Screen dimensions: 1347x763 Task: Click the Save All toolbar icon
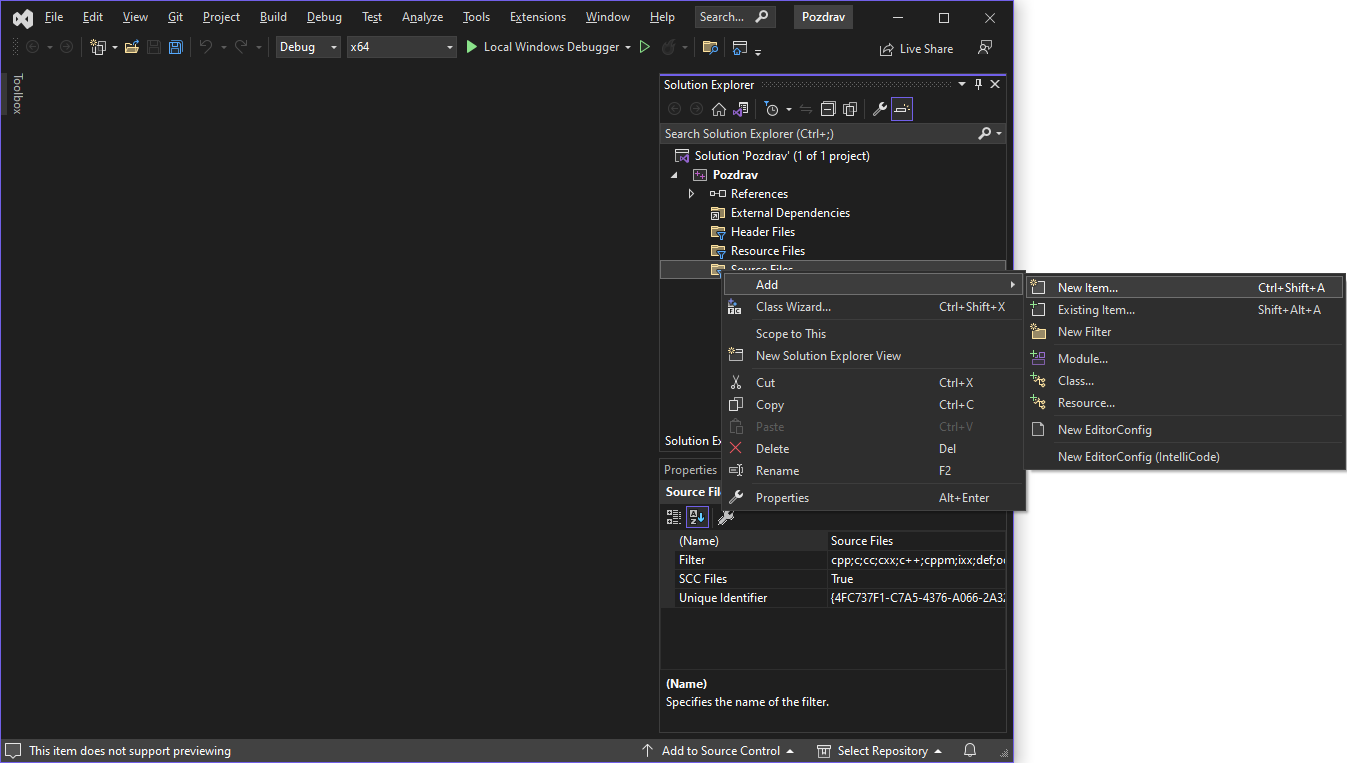pos(176,47)
